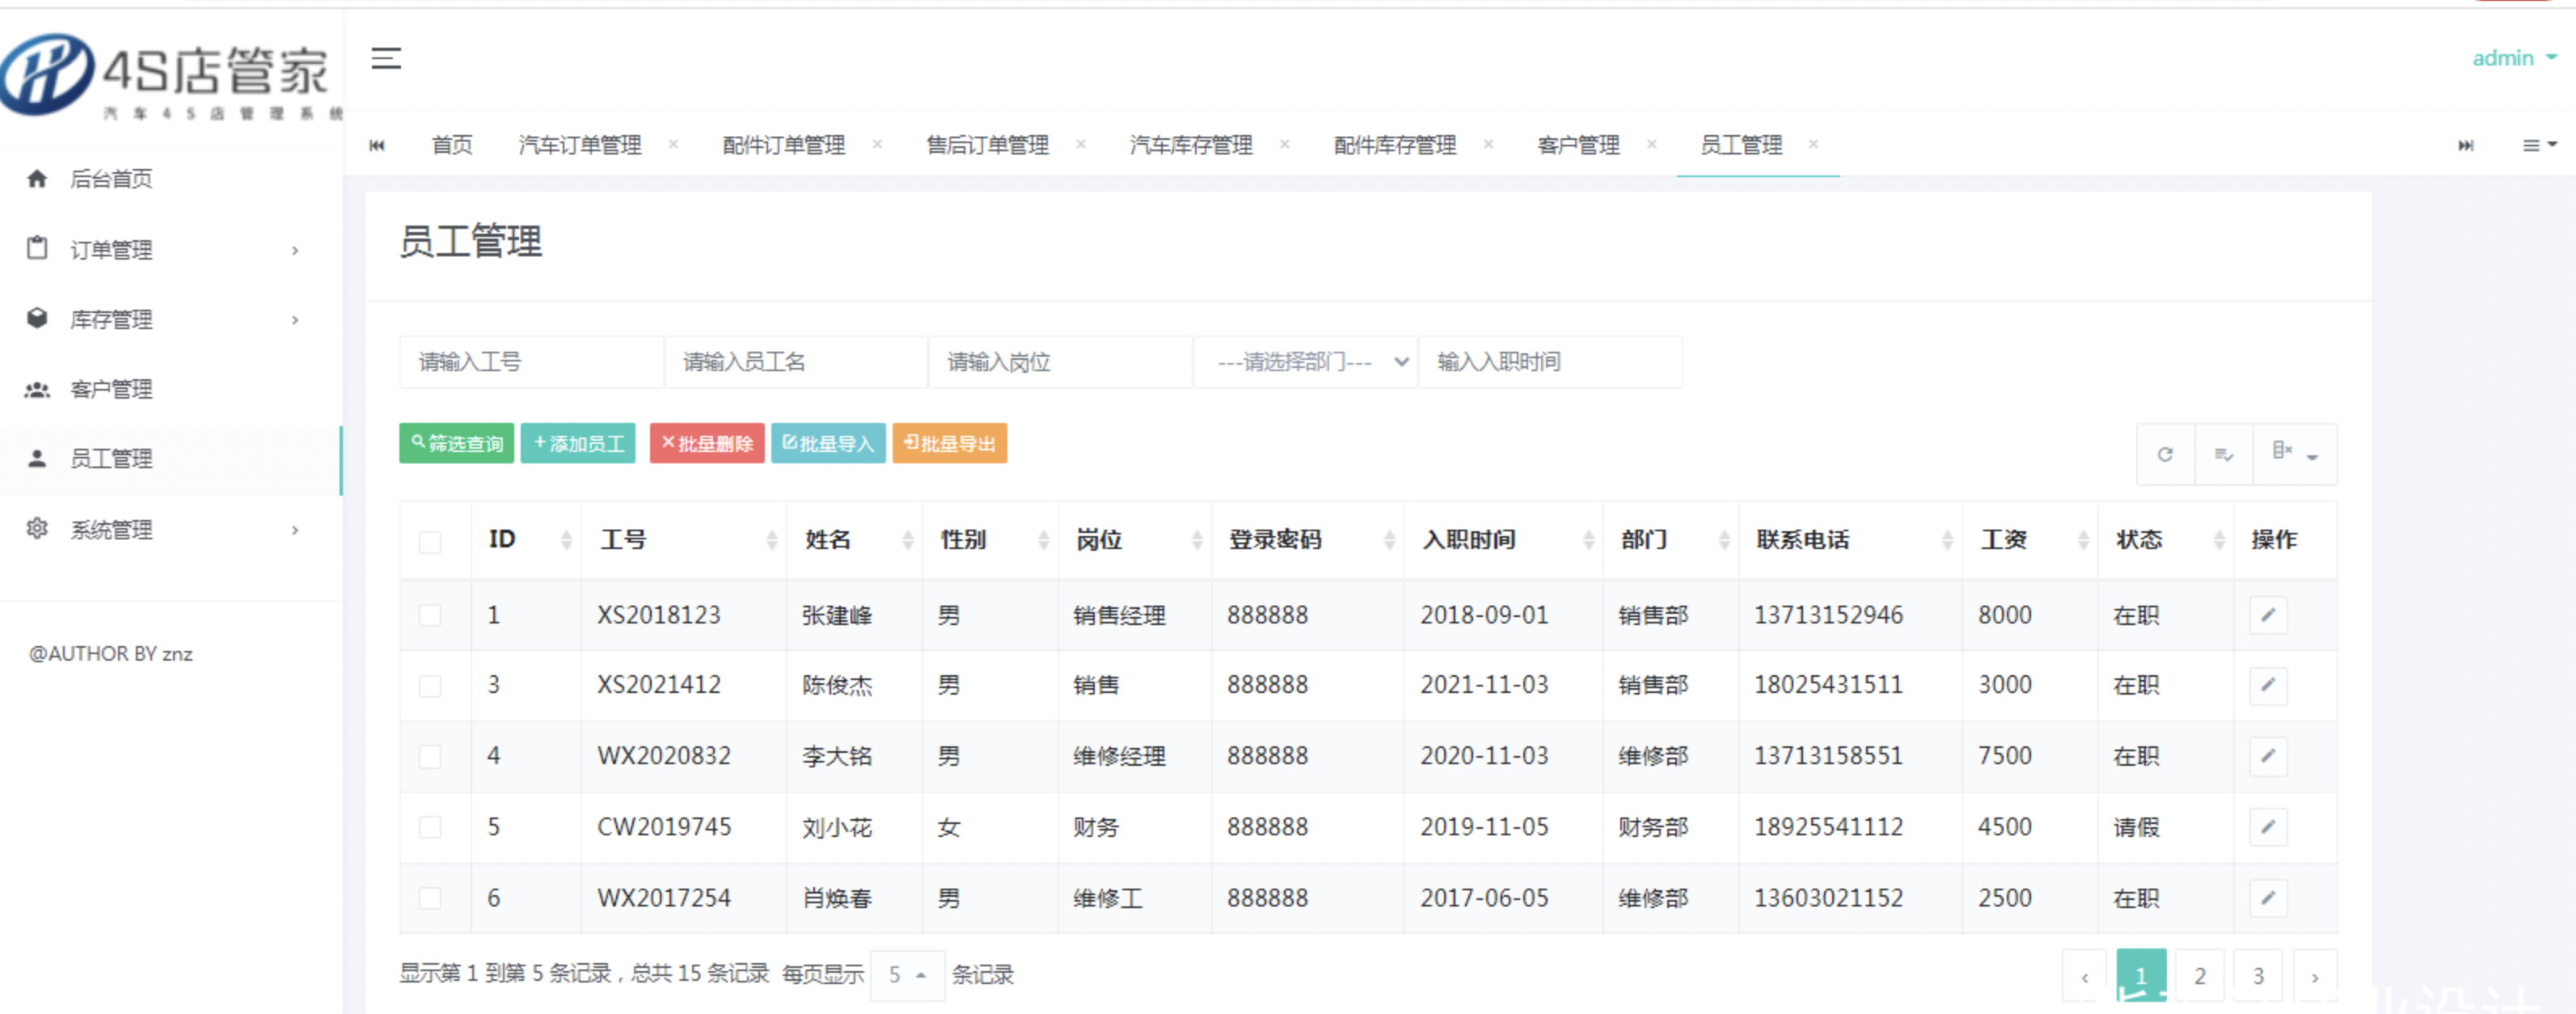Click the 4S店管家 logo
This screenshot has height=1014, width=2576.
coord(170,76)
